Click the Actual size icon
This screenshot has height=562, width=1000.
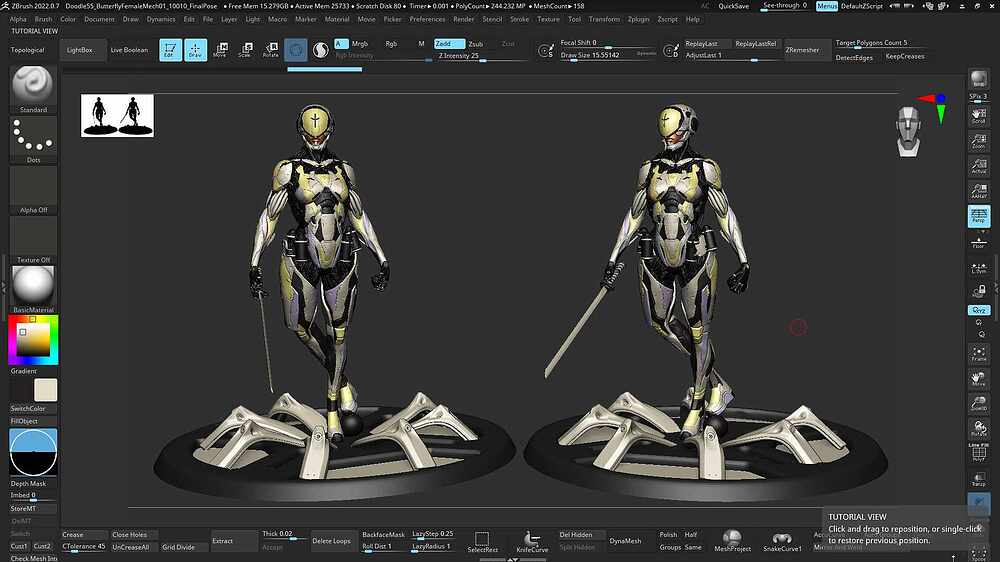click(979, 166)
